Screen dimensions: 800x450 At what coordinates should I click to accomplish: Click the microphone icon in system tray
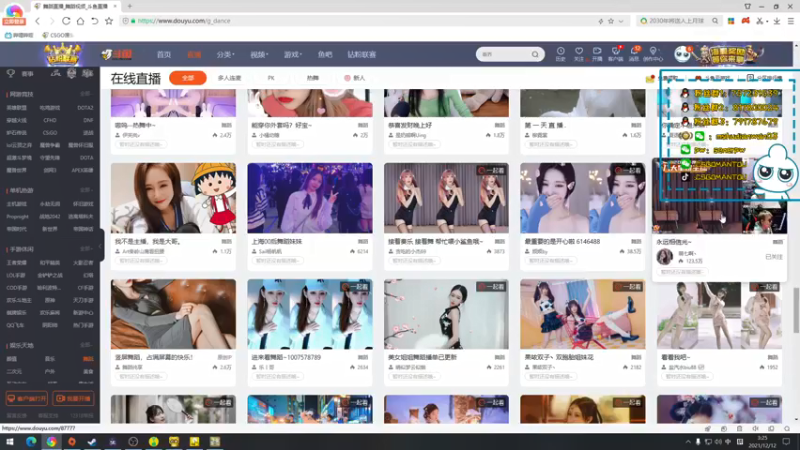(697, 442)
